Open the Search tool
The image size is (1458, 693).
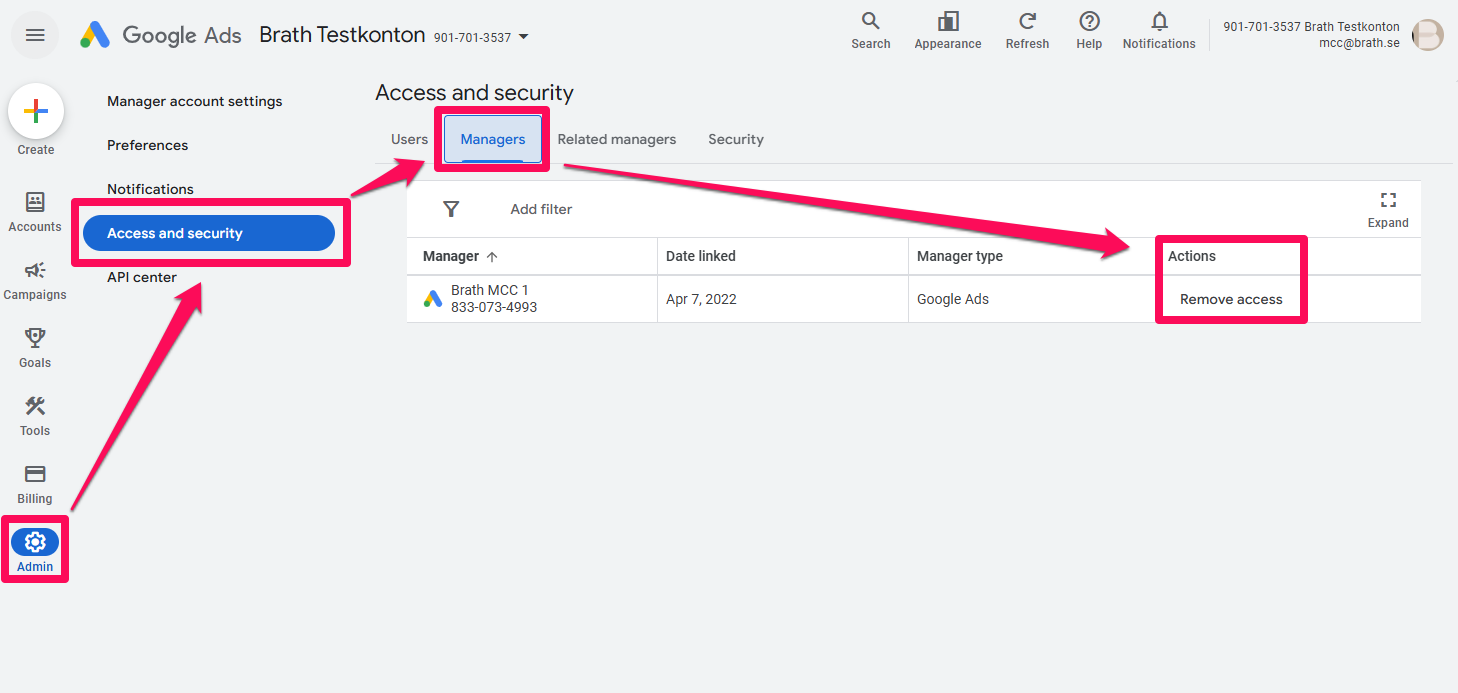[870, 31]
